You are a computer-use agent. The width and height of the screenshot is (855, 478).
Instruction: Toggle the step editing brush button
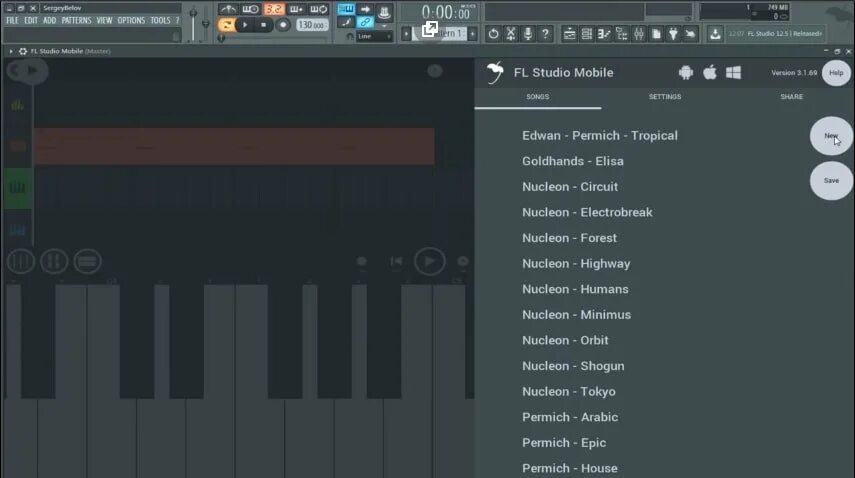(346, 22)
